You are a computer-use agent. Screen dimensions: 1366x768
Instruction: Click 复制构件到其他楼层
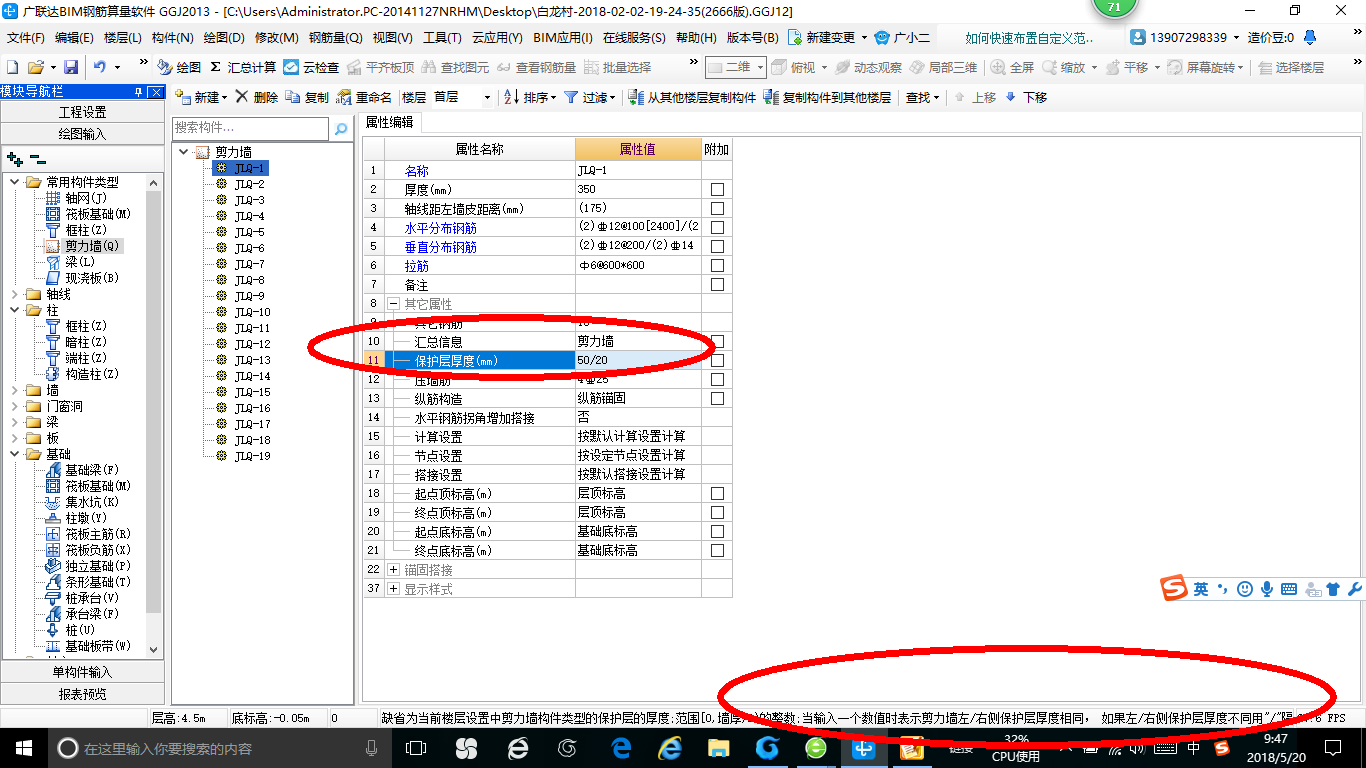coord(827,97)
